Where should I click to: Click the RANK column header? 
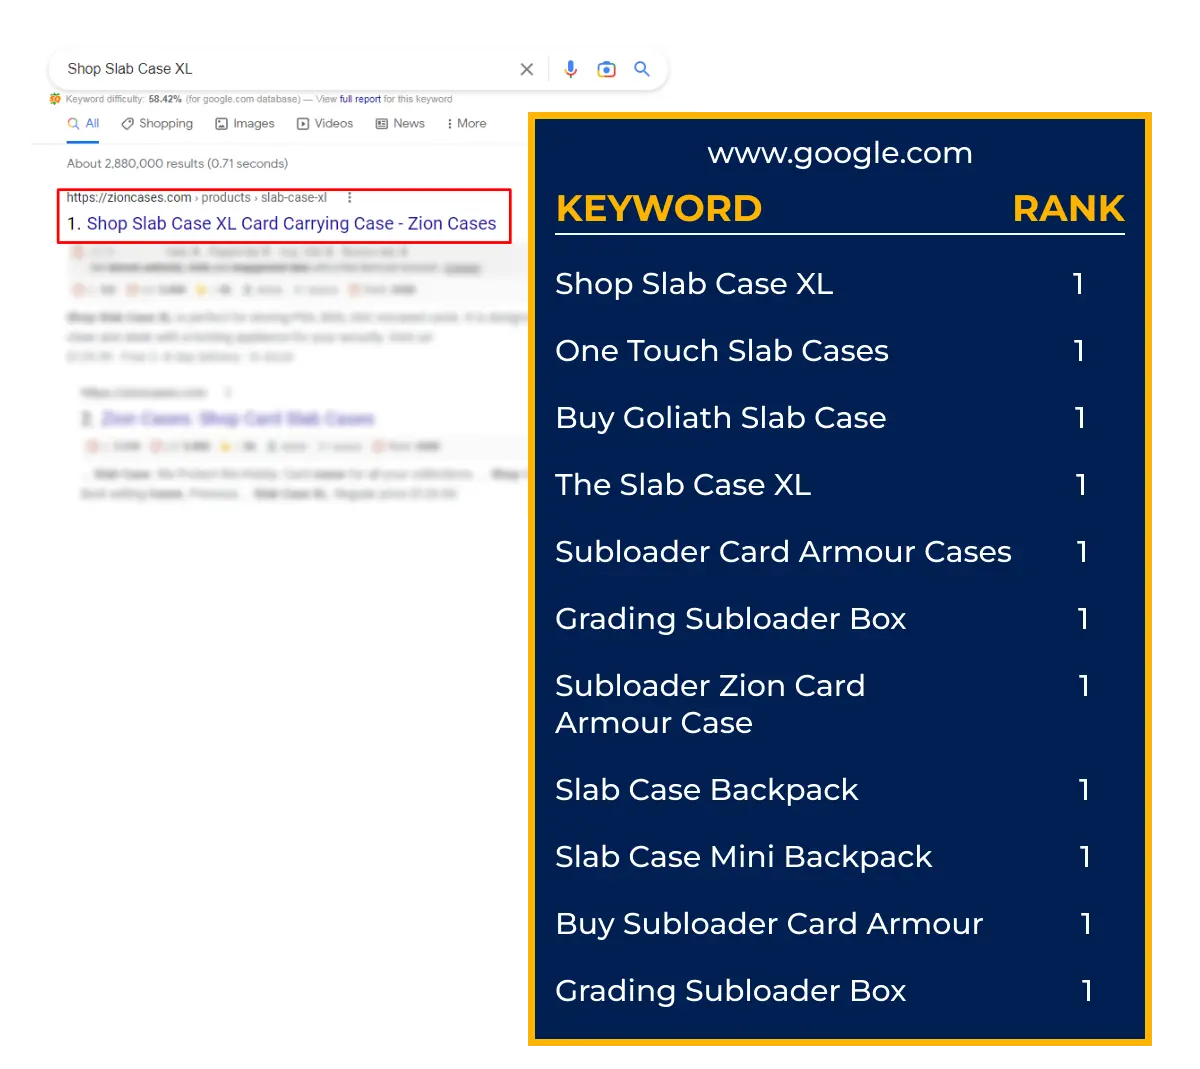tap(1069, 208)
